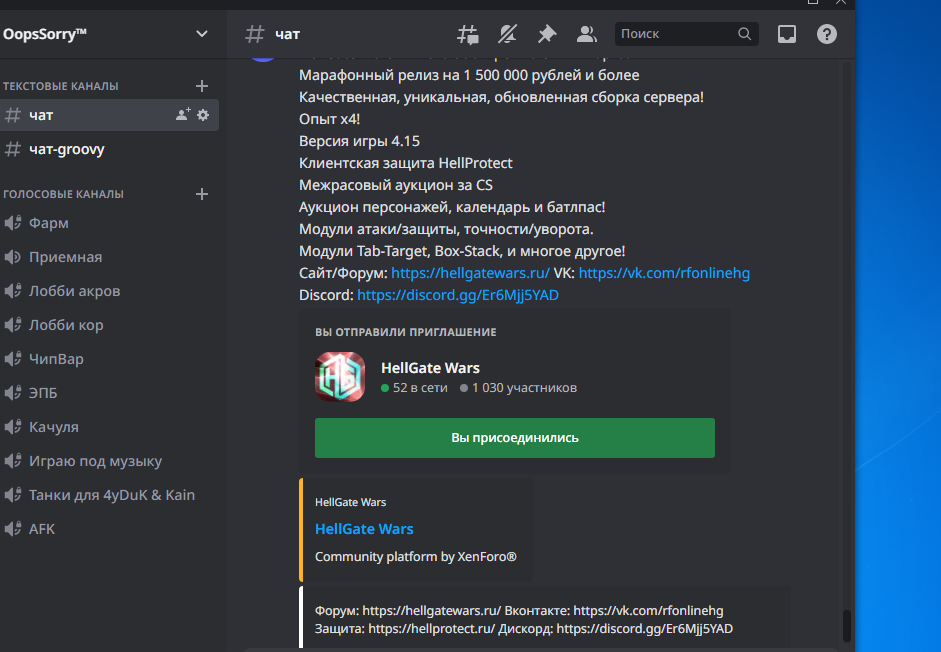Add a new voice channel plus icon
This screenshot has width=941, height=652.
click(x=202, y=194)
